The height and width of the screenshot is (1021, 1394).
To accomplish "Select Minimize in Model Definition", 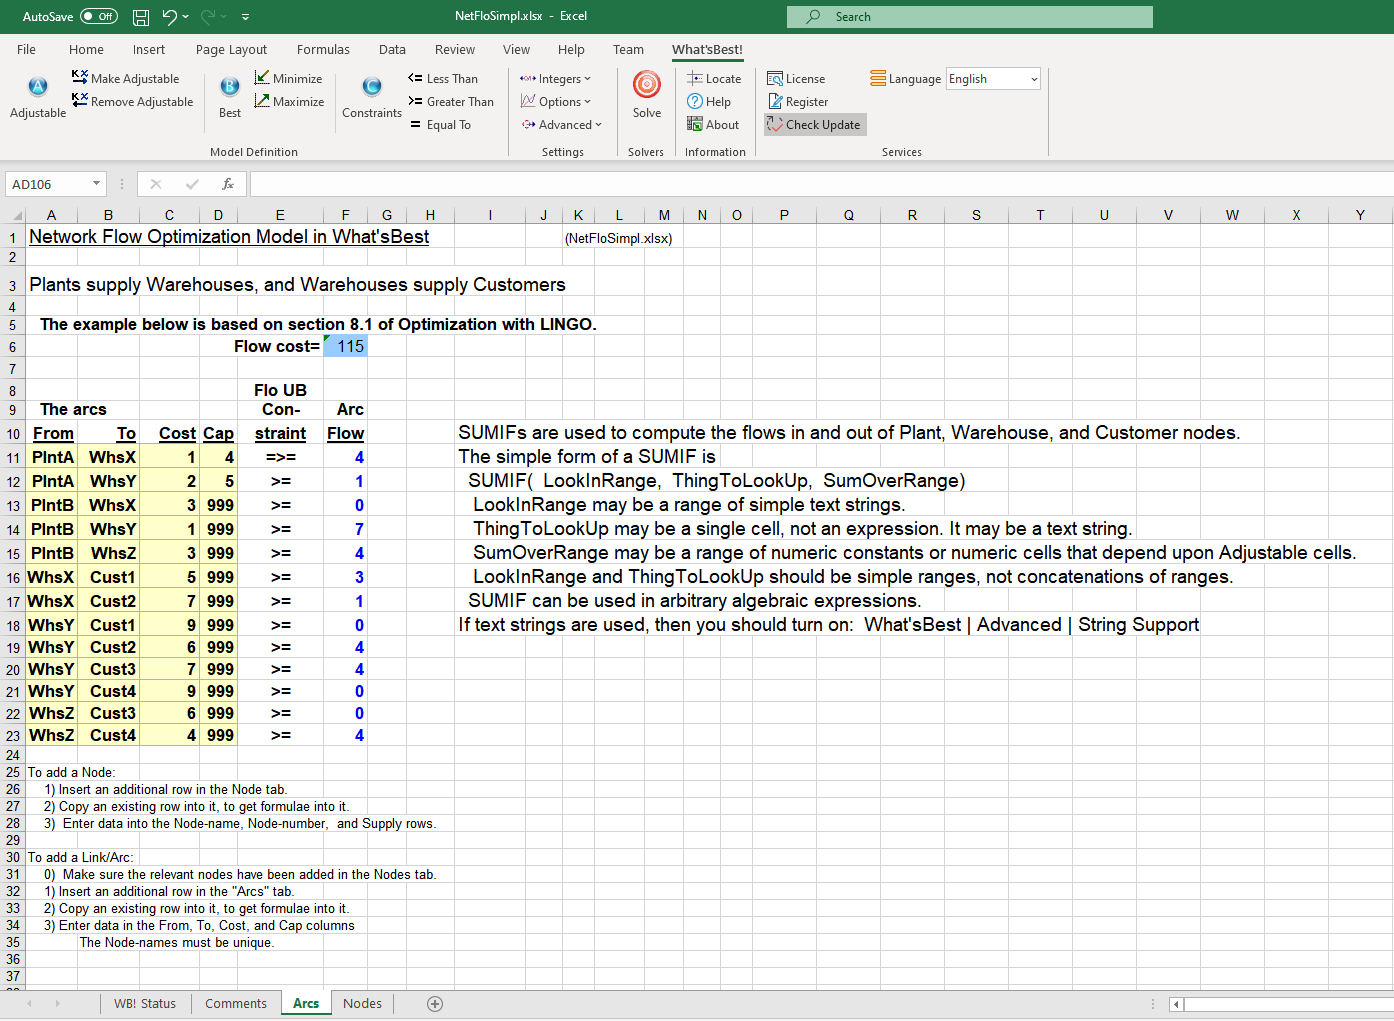I will pyautogui.click(x=288, y=79).
